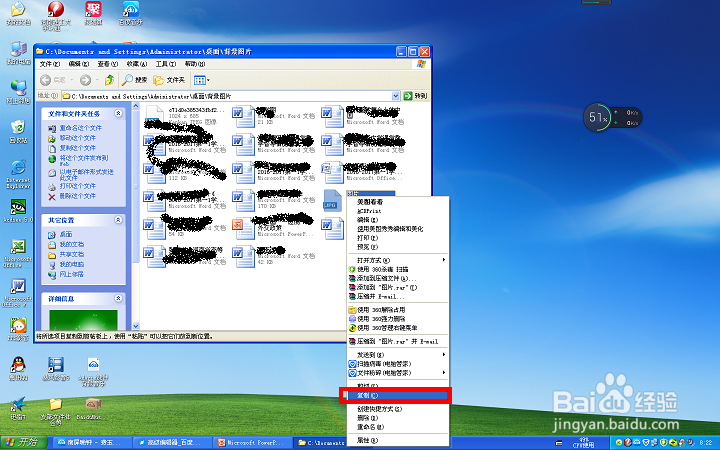Open the Internet Explorer desktop icon
The height and width of the screenshot is (450, 720).
pyautogui.click(x=18, y=174)
